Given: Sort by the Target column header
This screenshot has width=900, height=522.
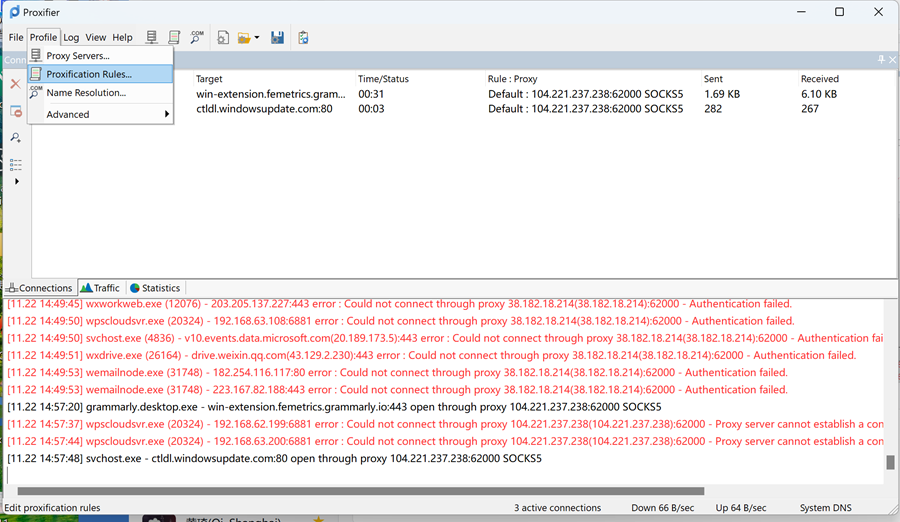Looking at the screenshot, I should pos(209,79).
